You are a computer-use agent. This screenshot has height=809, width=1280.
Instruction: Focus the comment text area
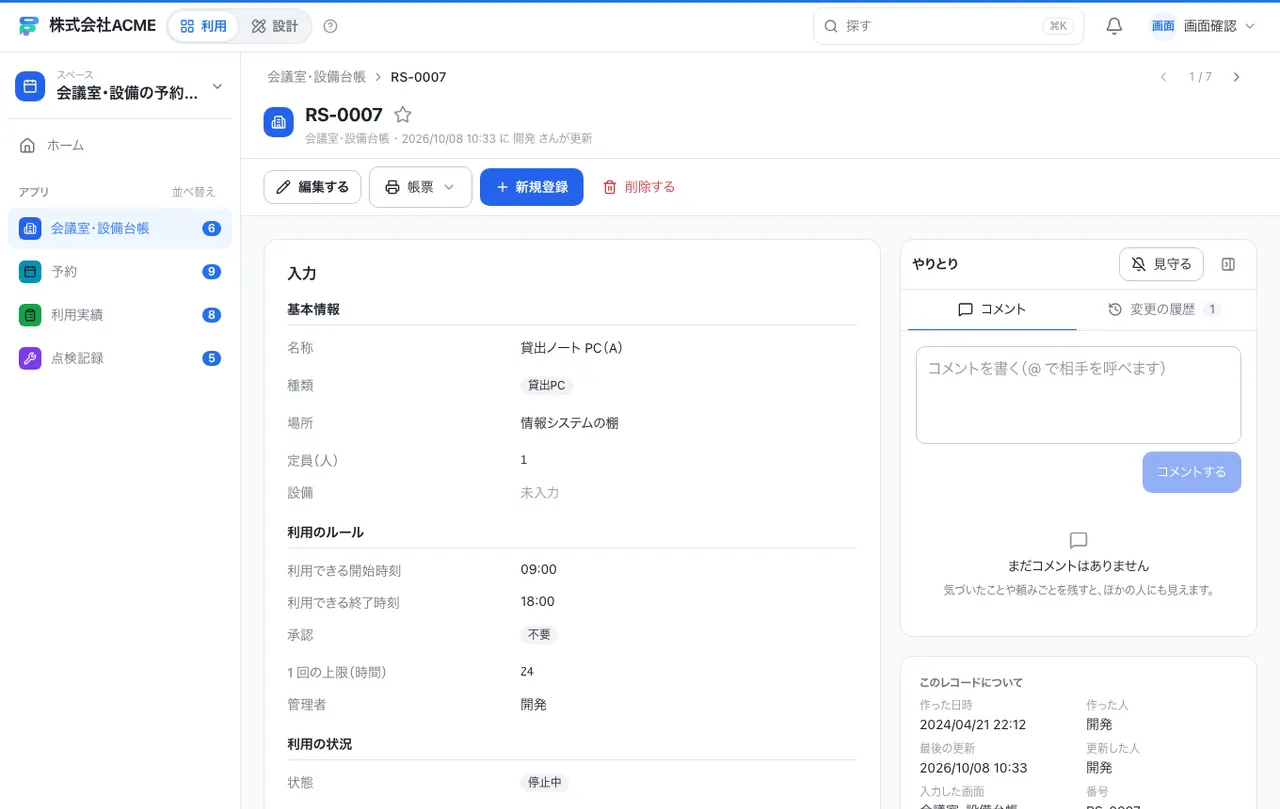point(1078,395)
